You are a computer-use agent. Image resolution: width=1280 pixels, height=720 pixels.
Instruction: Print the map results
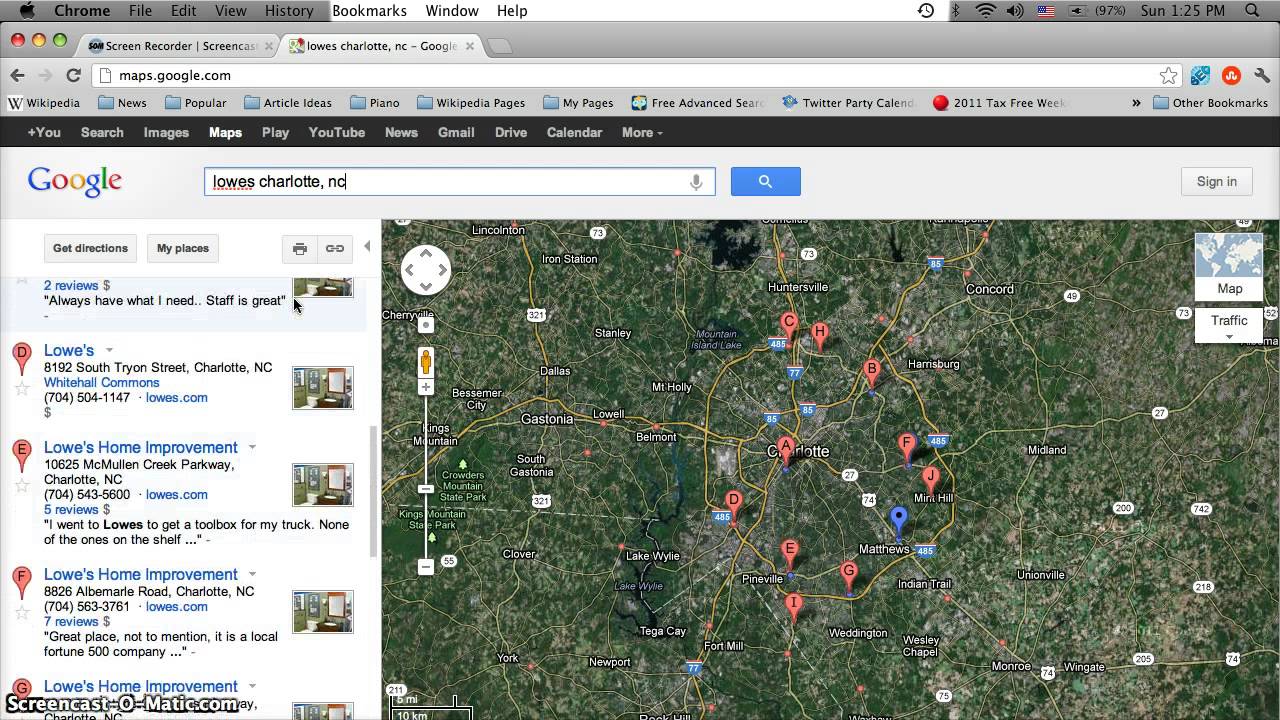(299, 248)
